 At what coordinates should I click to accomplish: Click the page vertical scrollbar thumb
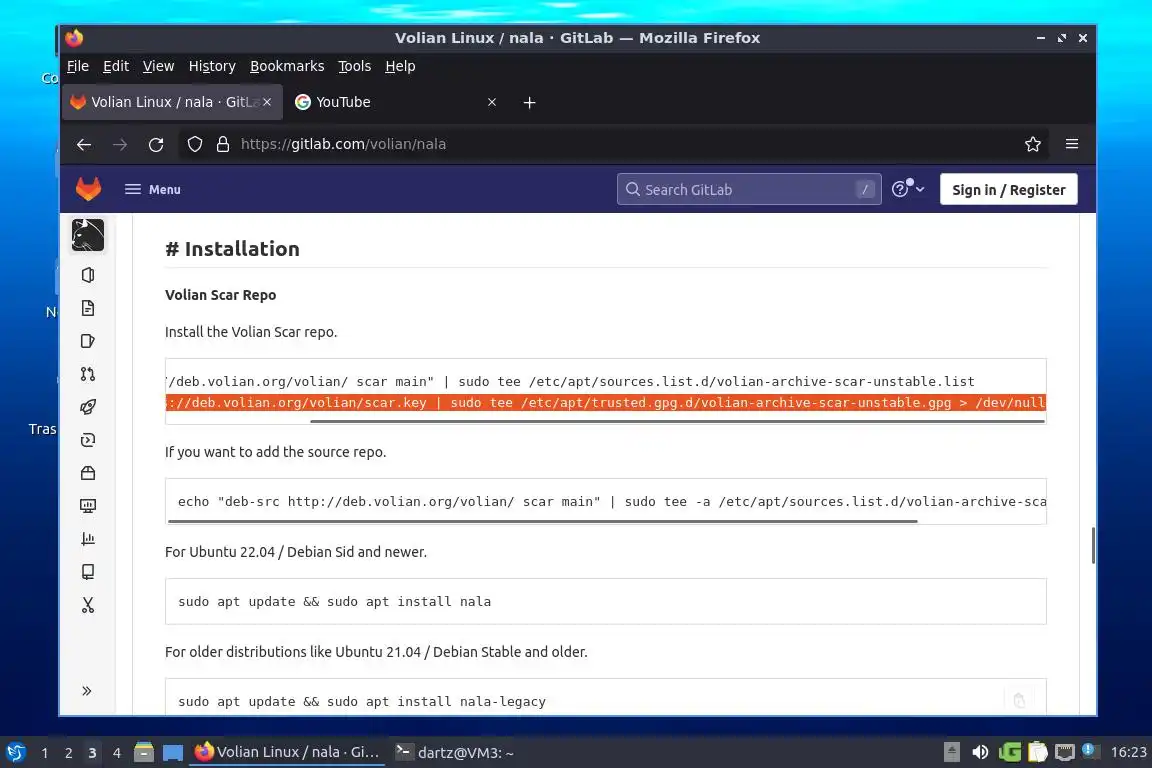(1092, 545)
